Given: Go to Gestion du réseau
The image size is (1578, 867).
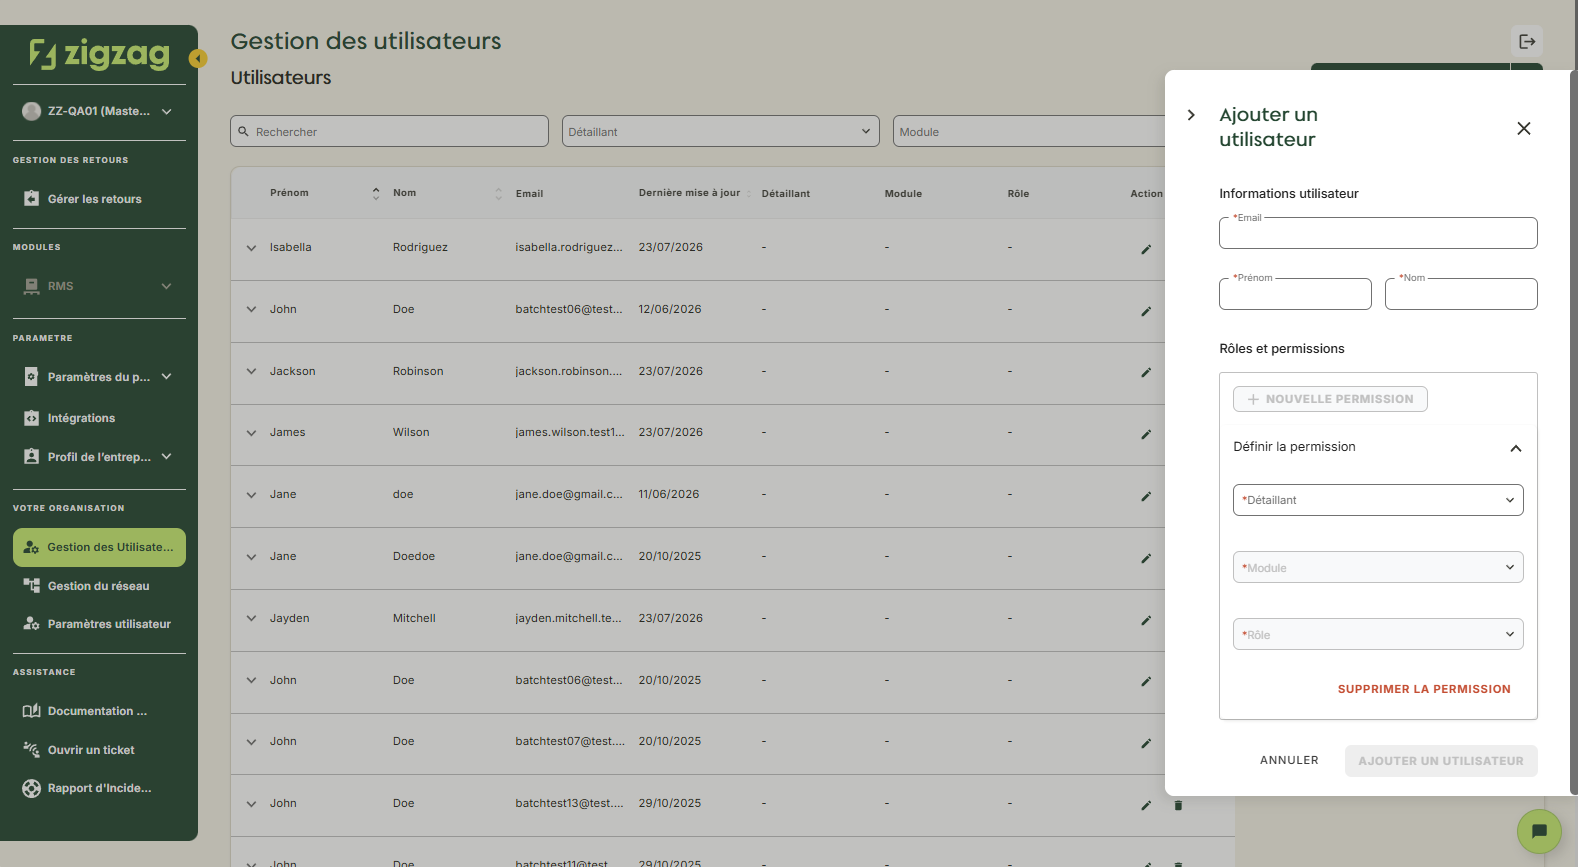Looking at the screenshot, I should click(99, 586).
